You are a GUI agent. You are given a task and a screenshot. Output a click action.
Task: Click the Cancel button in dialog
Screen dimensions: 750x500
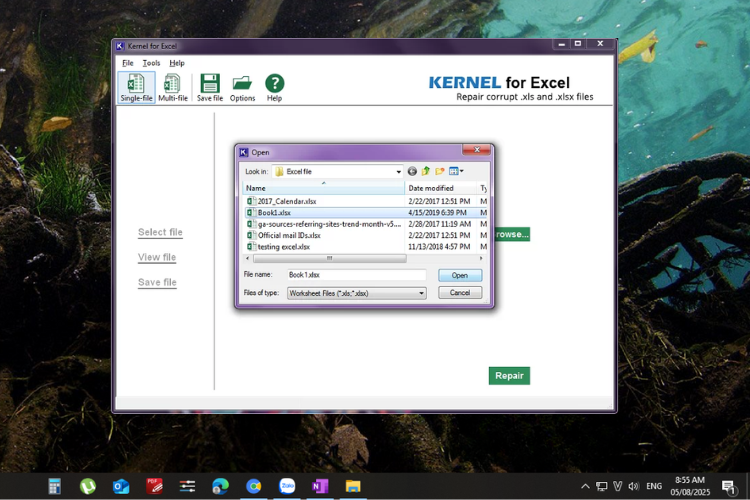click(x=460, y=292)
